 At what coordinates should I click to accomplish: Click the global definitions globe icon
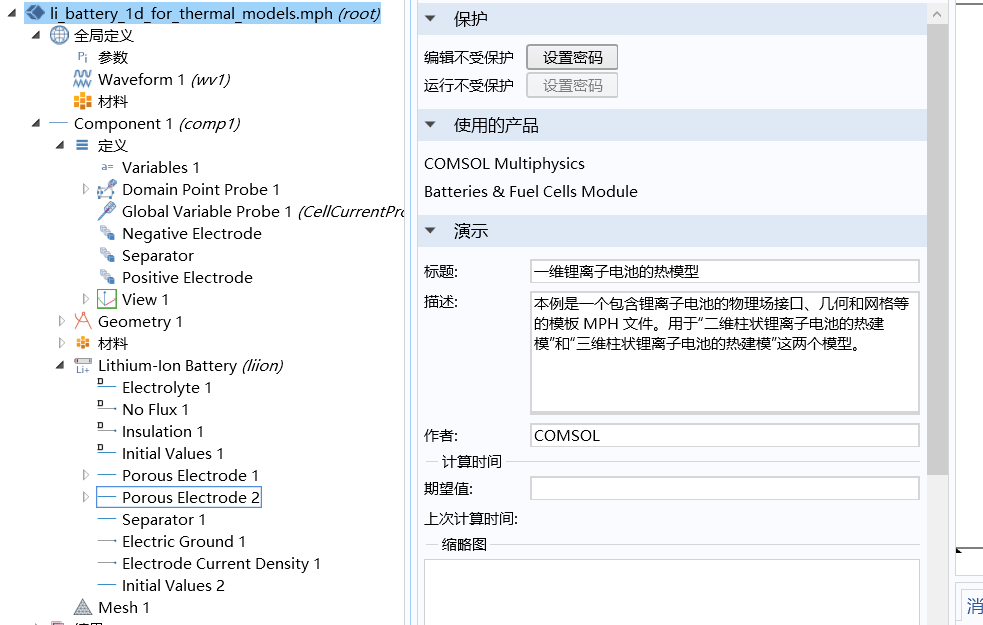[59, 36]
